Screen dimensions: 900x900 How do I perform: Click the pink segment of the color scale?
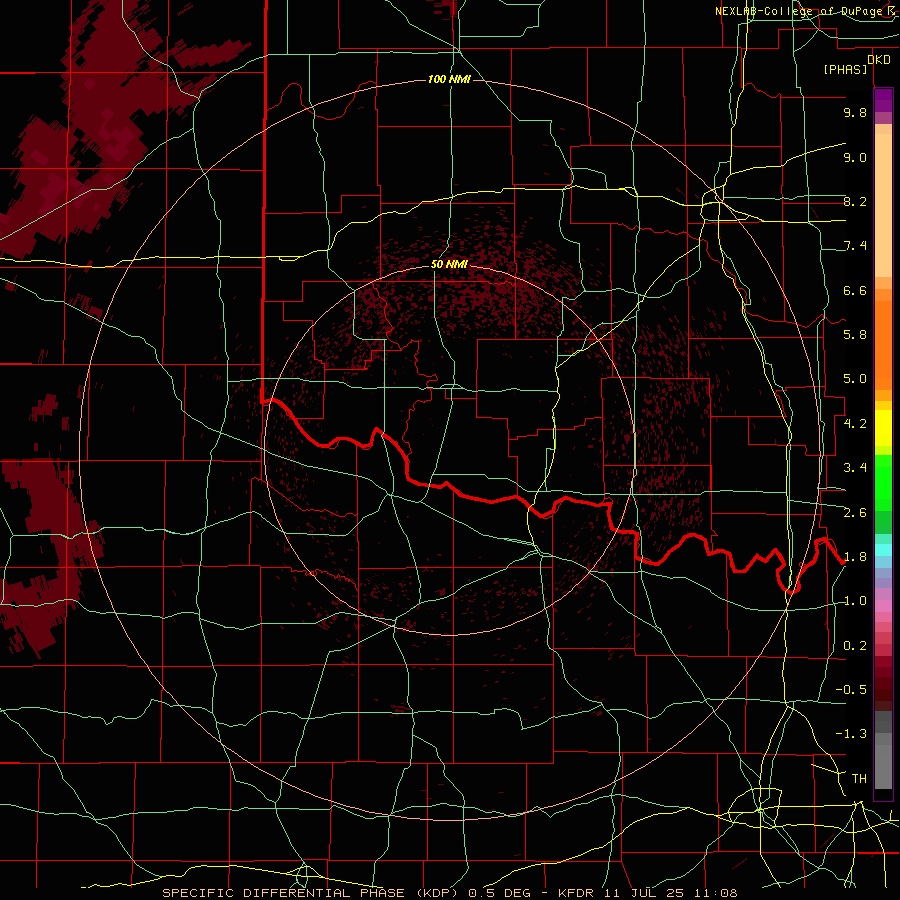883,606
